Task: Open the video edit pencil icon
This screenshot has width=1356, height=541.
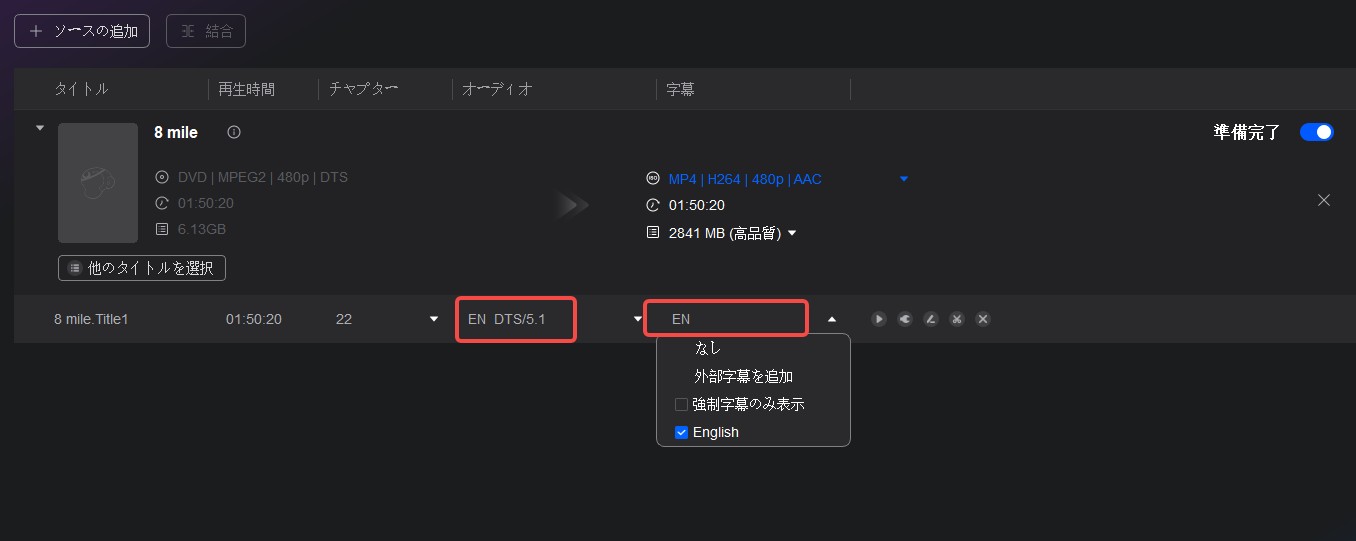Action: pos(931,319)
